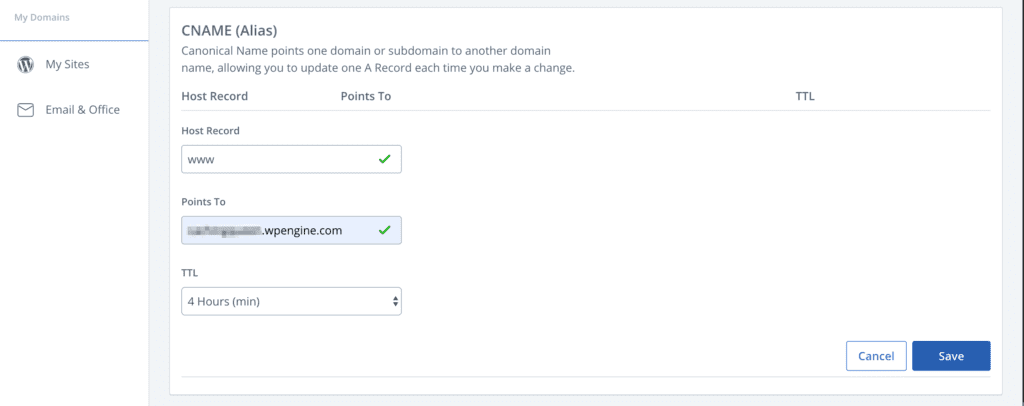Viewport: 1024px width, 406px height.
Task: Click the Canonical Name description text
Action: 379,59
